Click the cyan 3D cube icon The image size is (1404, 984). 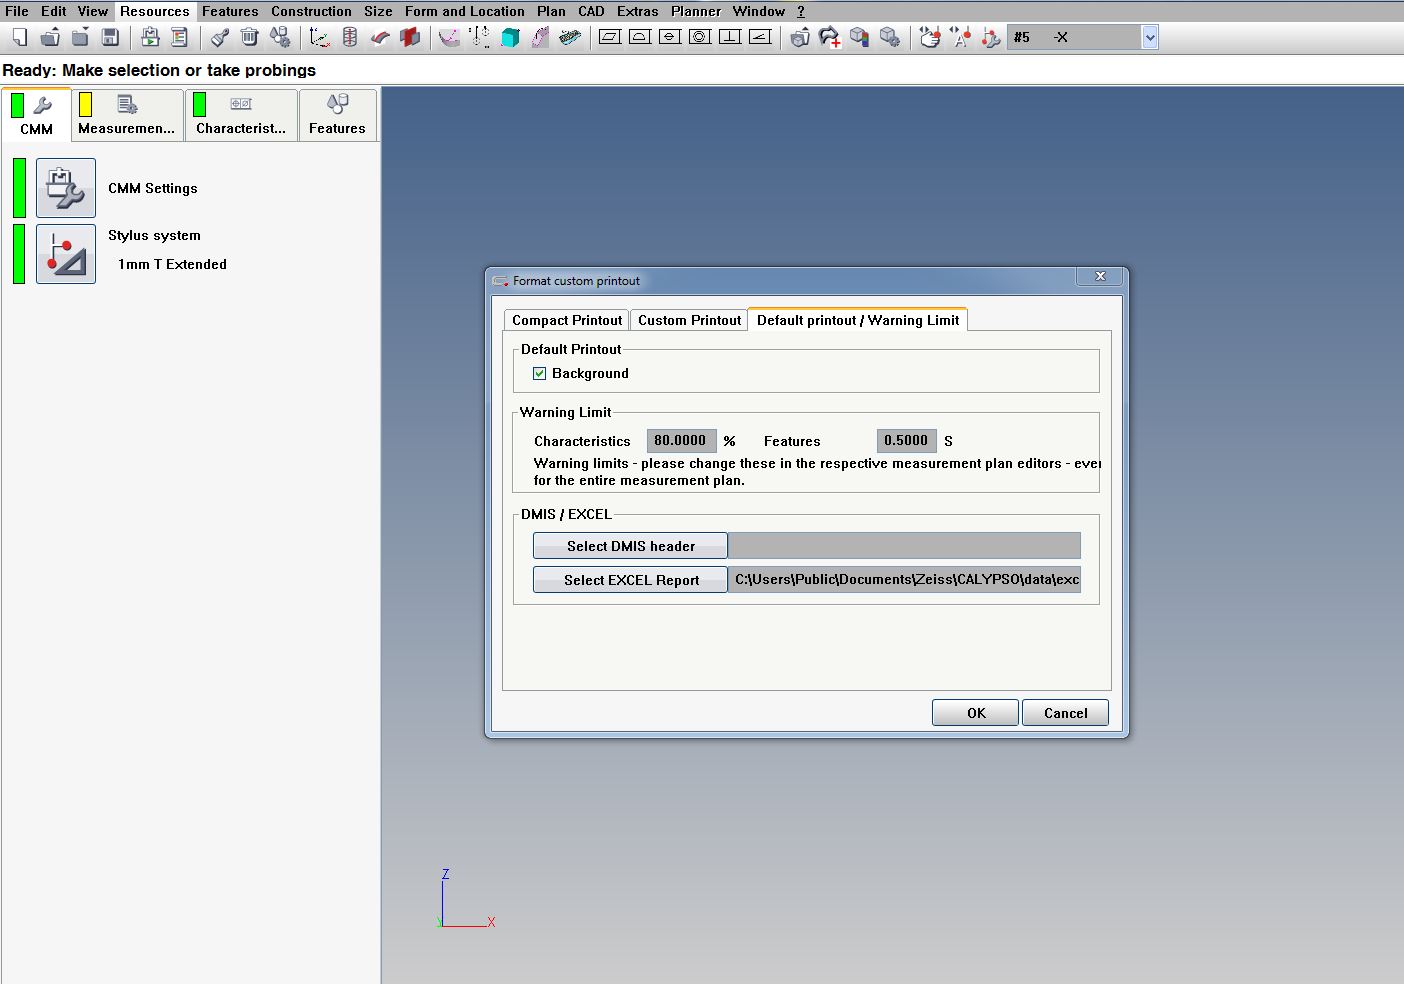tap(510, 38)
